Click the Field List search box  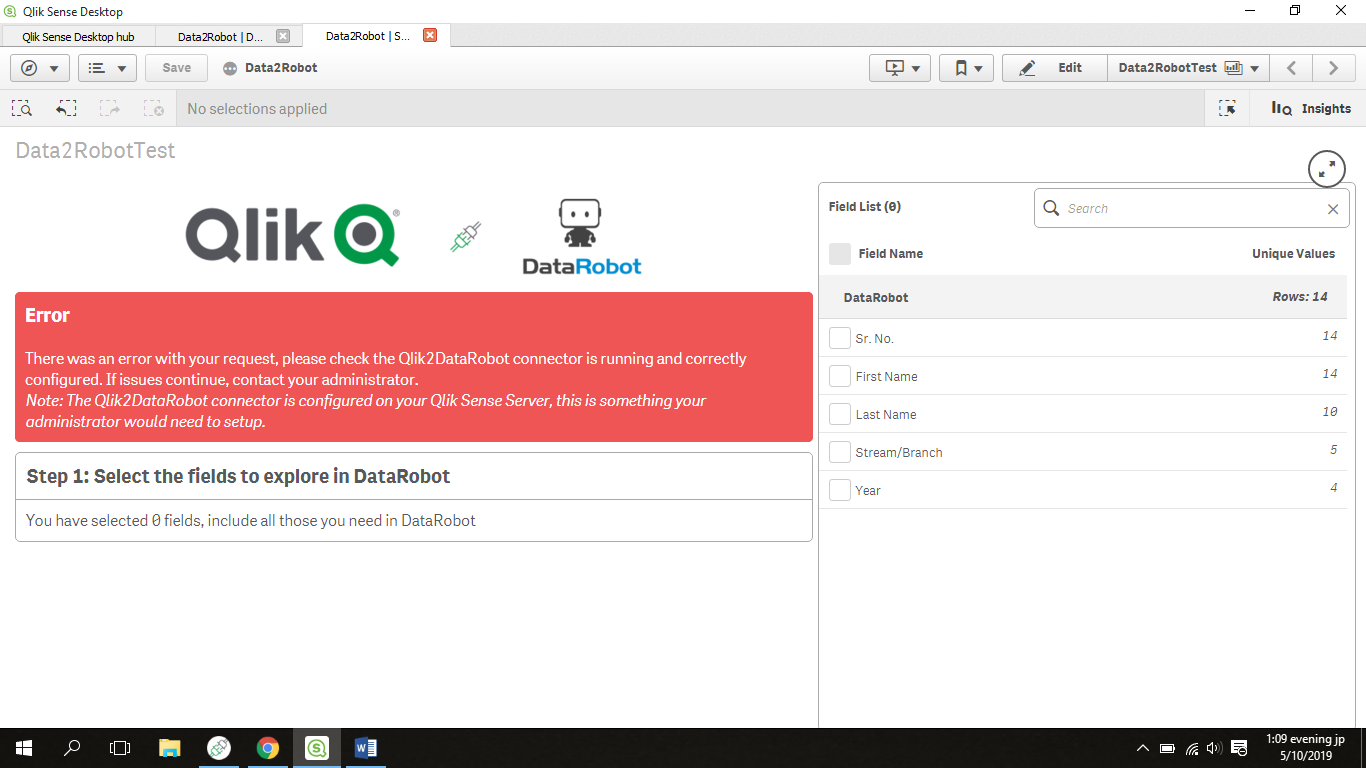pos(1191,209)
